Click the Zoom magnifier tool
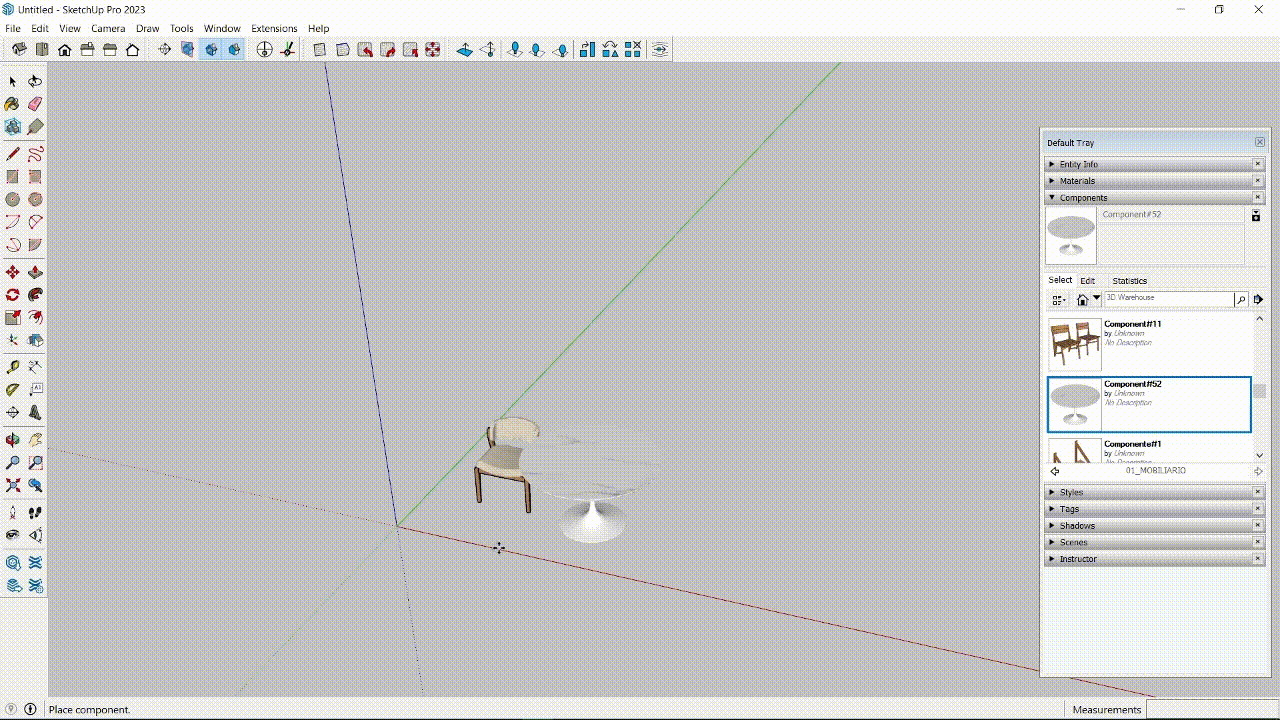The width and height of the screenshot is (1280, 720). point(13,463)
